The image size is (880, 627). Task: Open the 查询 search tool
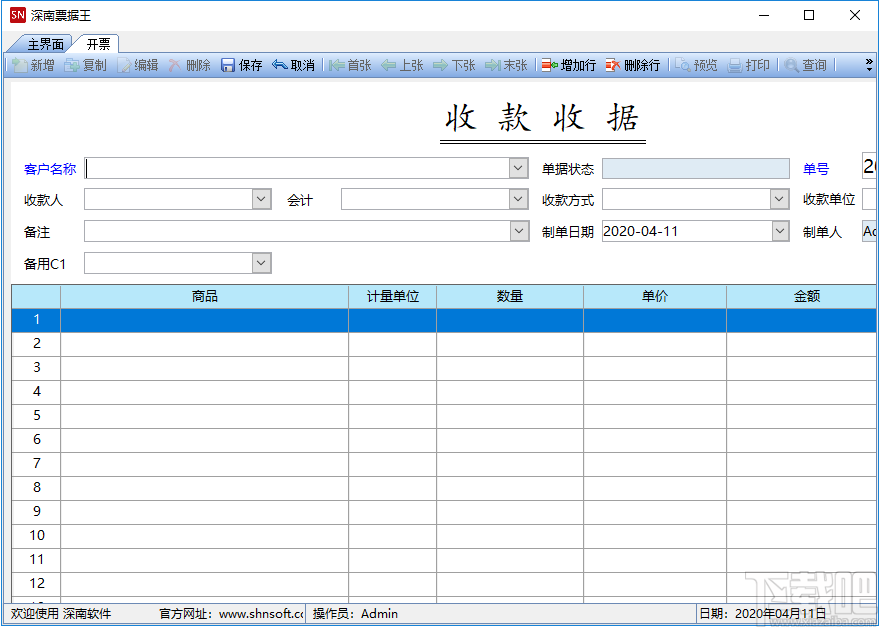[x=805, y=65]
